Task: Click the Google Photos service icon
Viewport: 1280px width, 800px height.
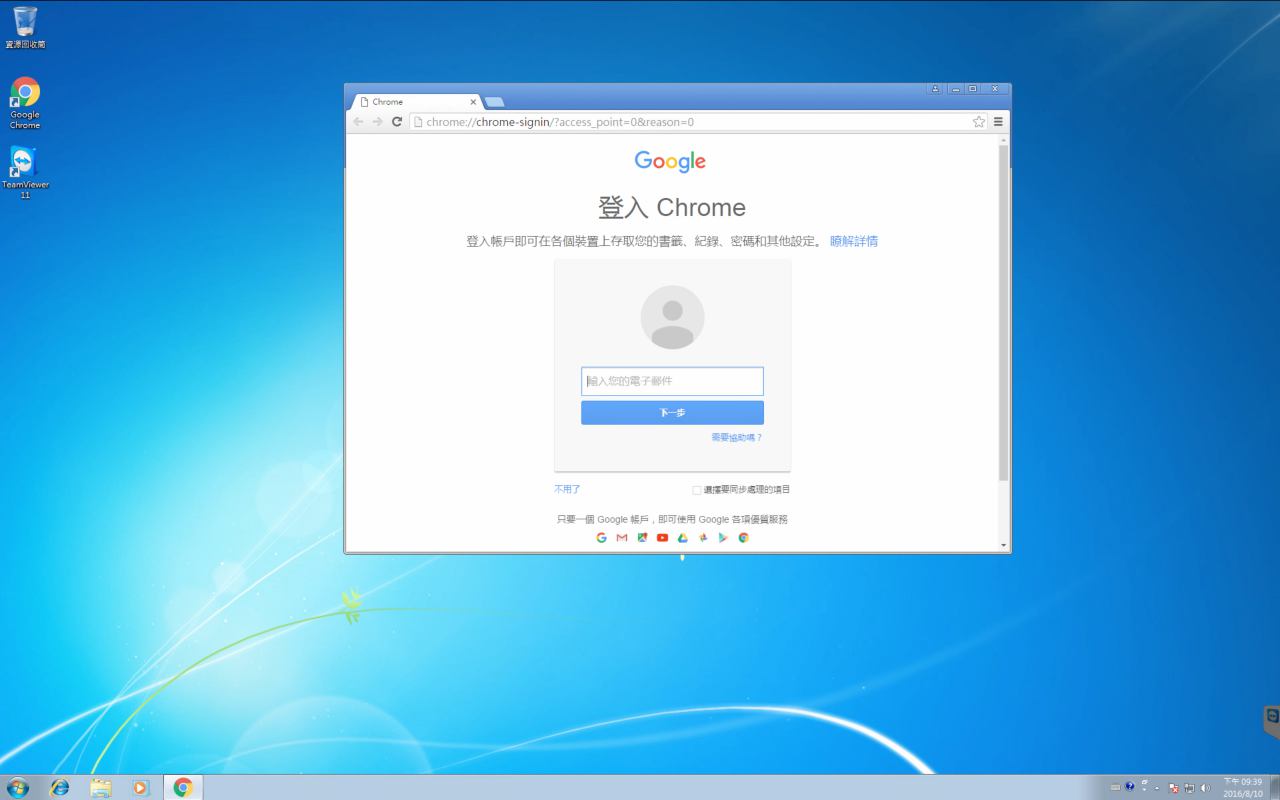Action: pyautogui.click(x=703, y=538)
